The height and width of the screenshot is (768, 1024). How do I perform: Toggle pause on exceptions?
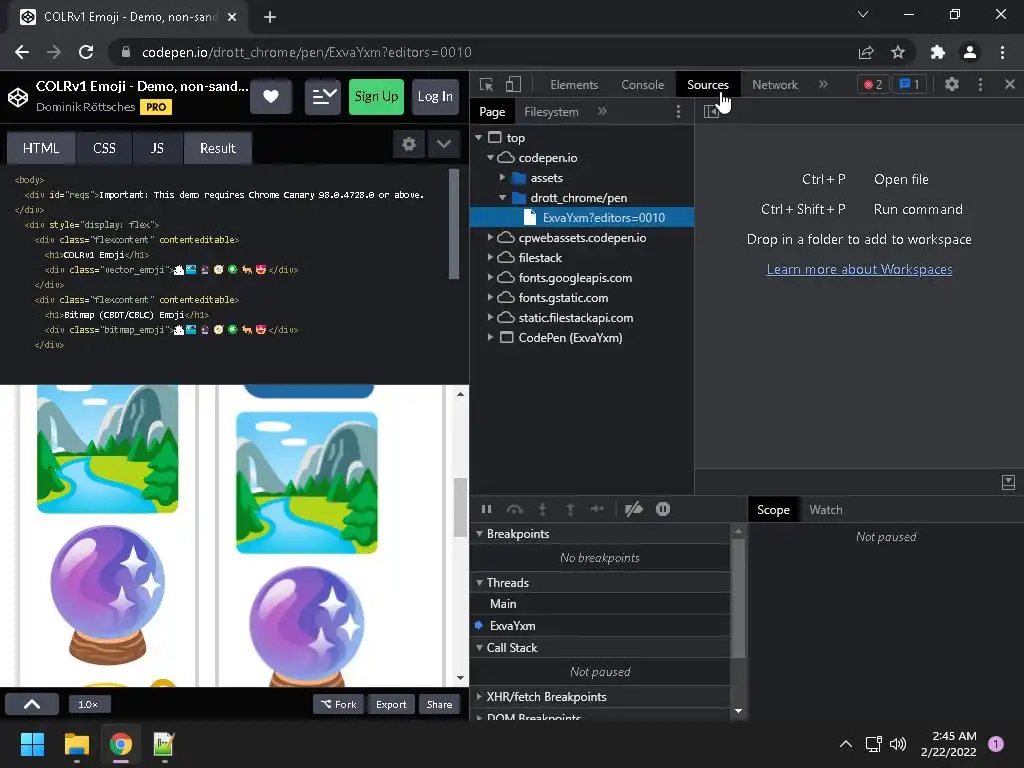pyautogui.click(x=663, y=509)
